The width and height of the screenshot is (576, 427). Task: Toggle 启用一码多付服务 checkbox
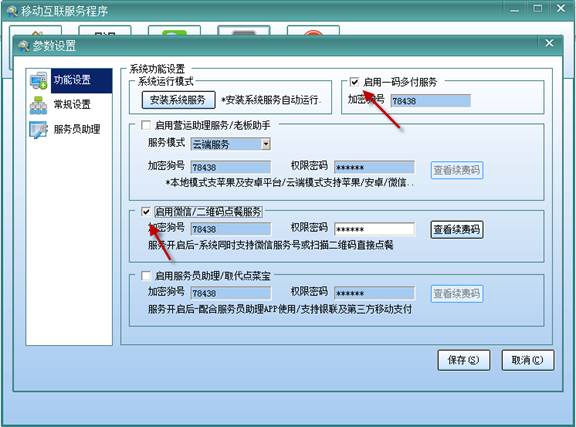pos(354,82)
